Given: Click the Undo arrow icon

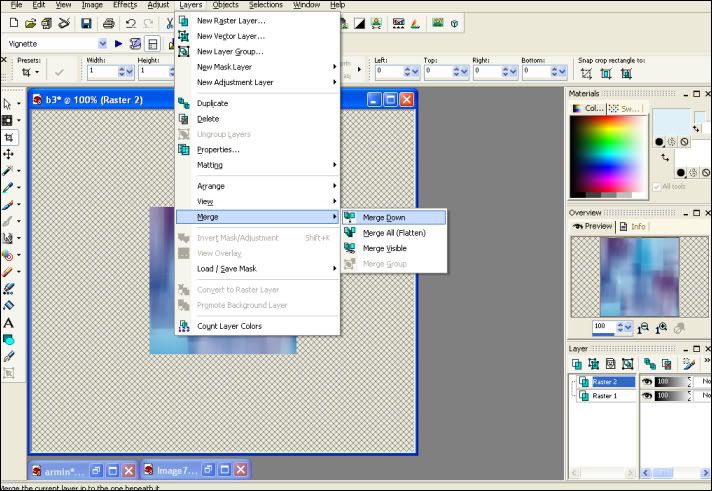Looking at the screenshot, I should point(131,23).
